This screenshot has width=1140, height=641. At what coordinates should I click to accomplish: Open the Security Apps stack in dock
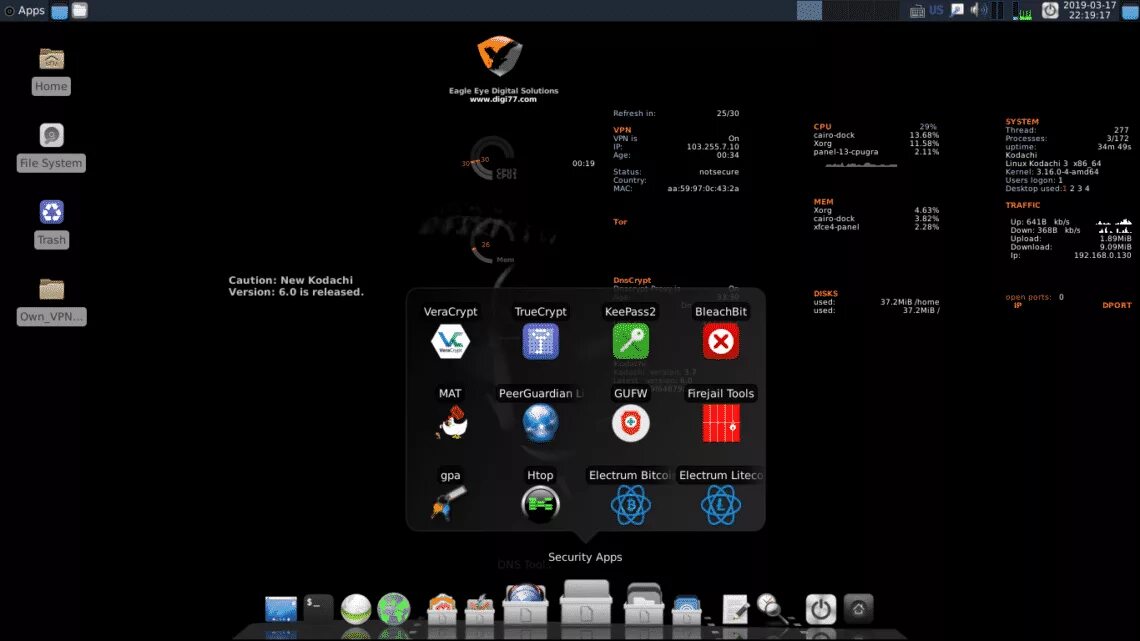click(x=586, y=602)
